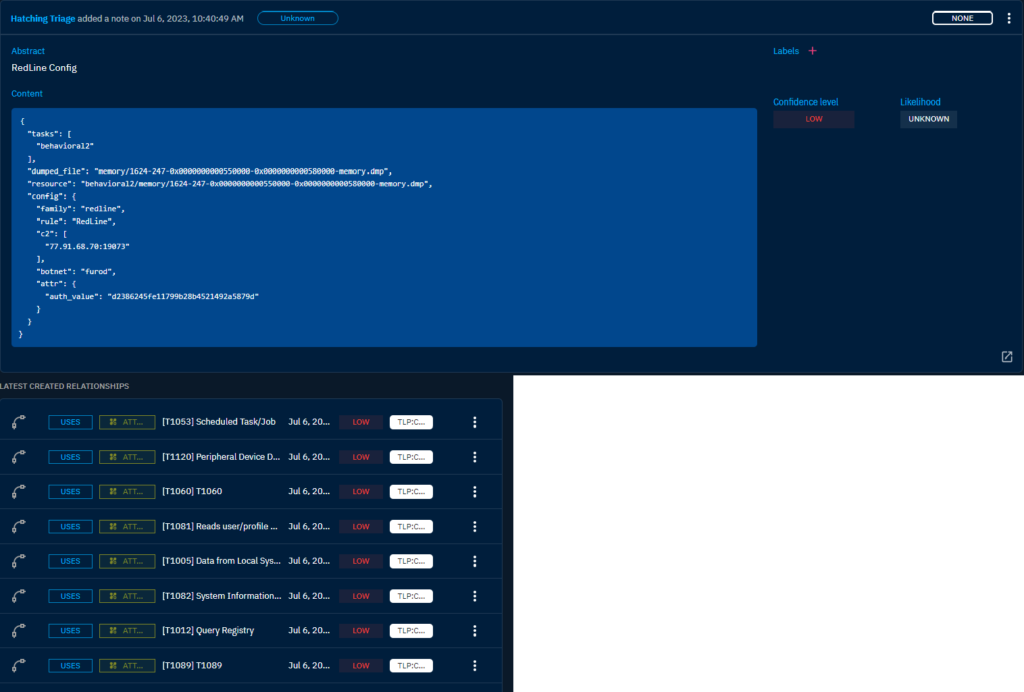Image resolution: width=1024 pixels, height=692 pixels.
Task: Click the plus icon next to Labels
Action: 812,51
